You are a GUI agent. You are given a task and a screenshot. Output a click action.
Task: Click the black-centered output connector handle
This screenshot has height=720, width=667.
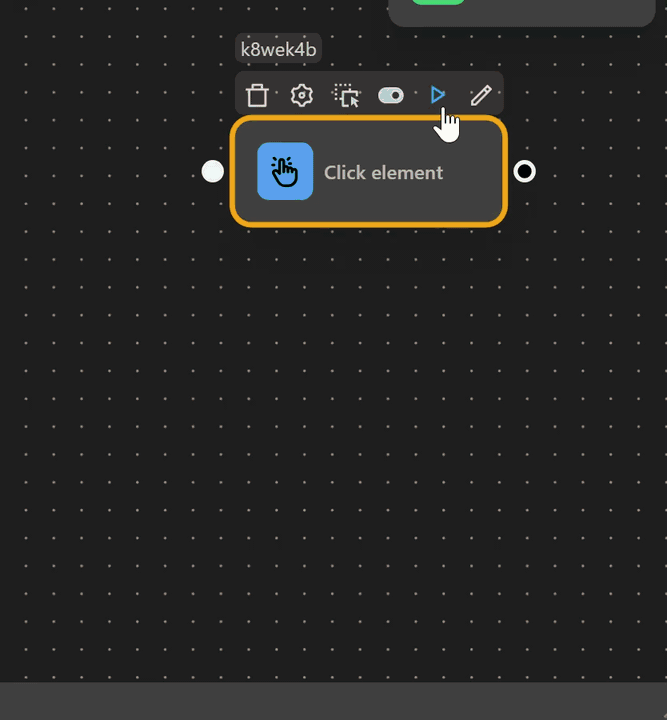(x=524, y=172)
